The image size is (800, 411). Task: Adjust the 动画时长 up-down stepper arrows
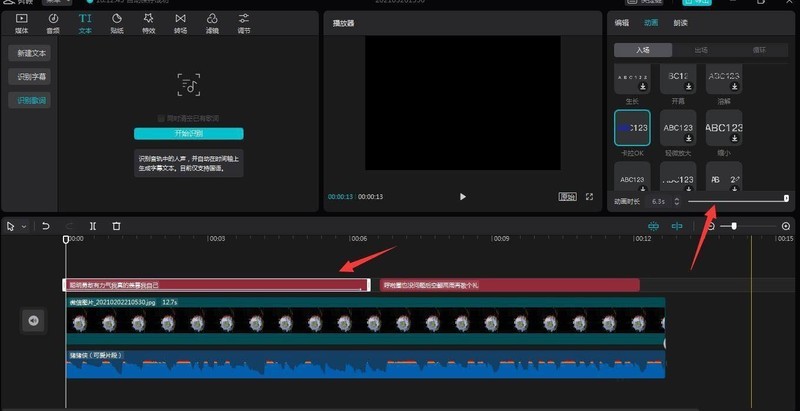coord(677,201)
